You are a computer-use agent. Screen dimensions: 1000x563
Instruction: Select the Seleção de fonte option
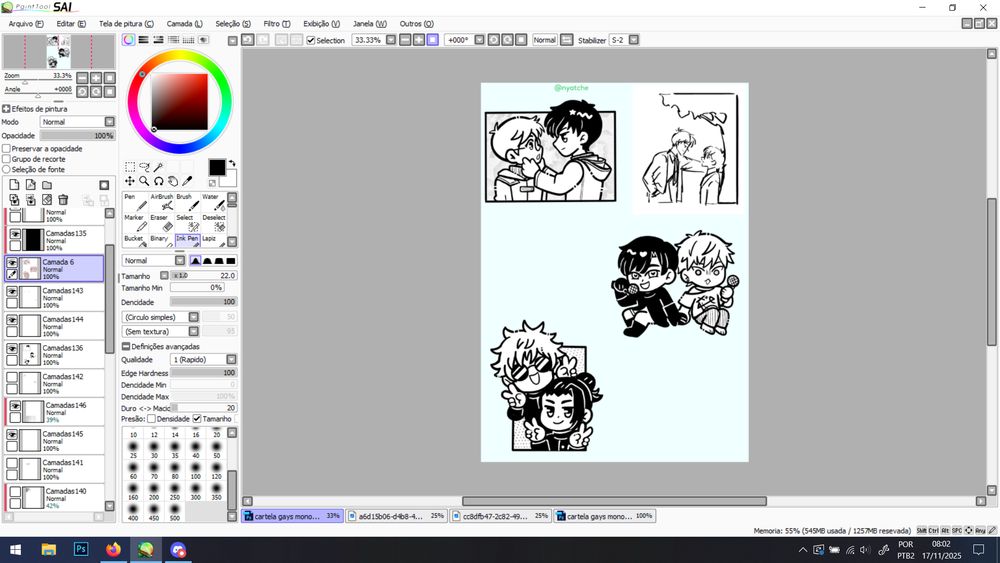(6, 170)
